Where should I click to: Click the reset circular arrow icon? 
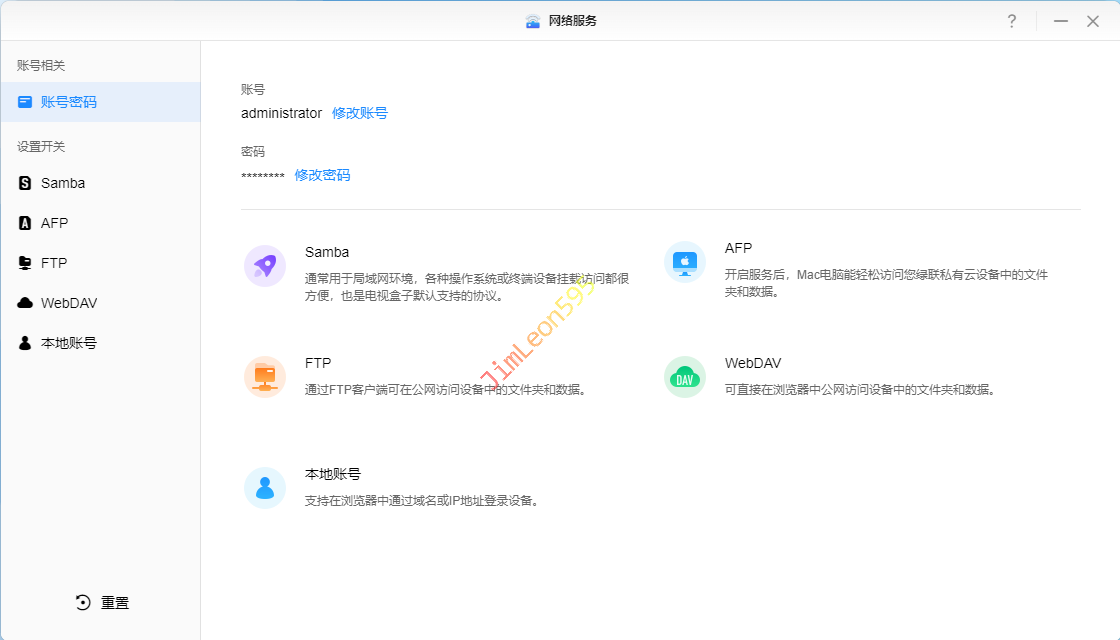coord(83,603)
